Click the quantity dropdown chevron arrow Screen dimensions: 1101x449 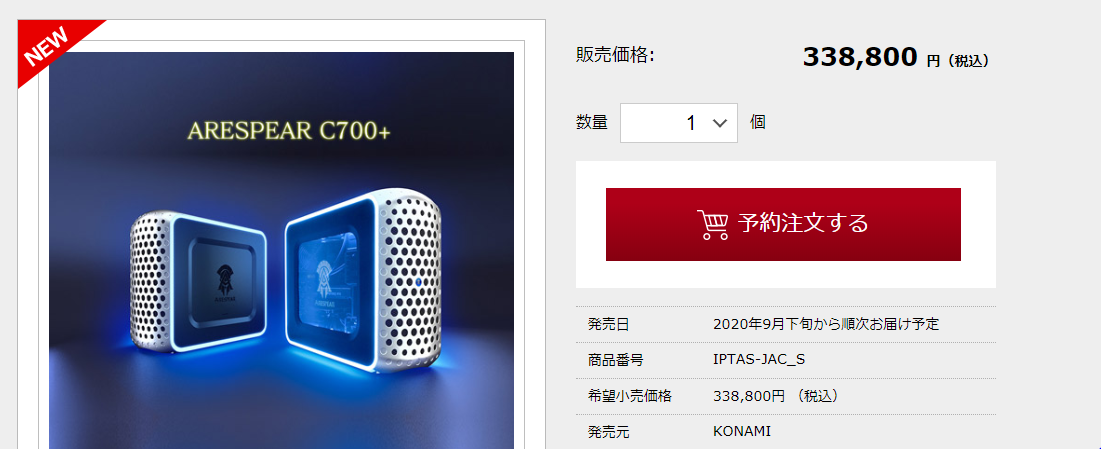coord(719,123)
